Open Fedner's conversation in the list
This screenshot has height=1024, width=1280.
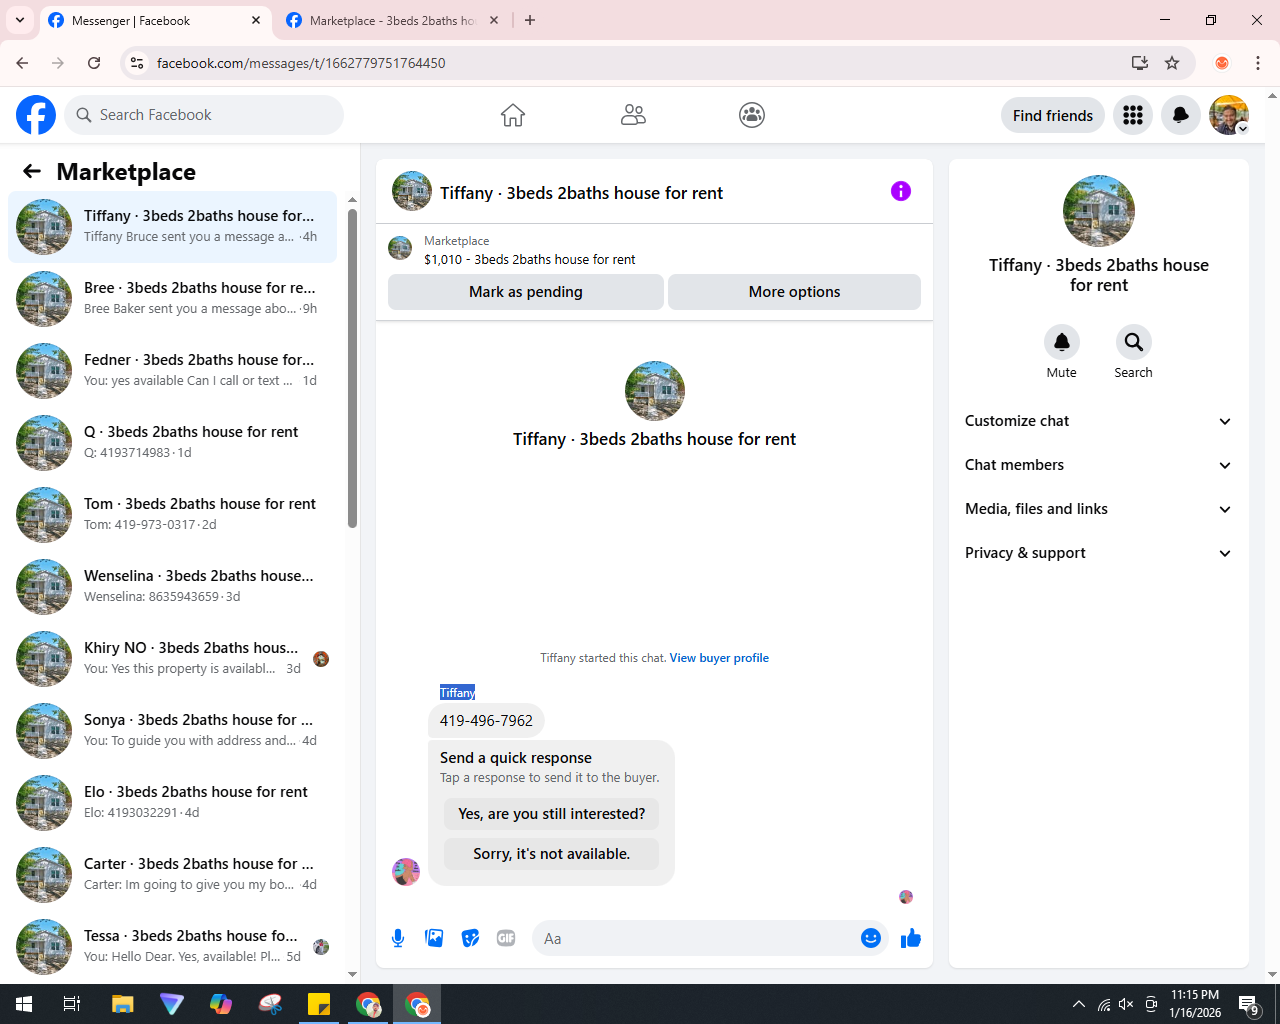172,371
